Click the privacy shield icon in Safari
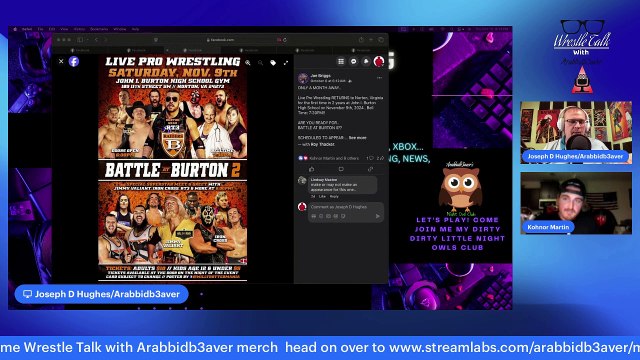The height and width of the screenshot is (360, 640). [x=156, y=40]
